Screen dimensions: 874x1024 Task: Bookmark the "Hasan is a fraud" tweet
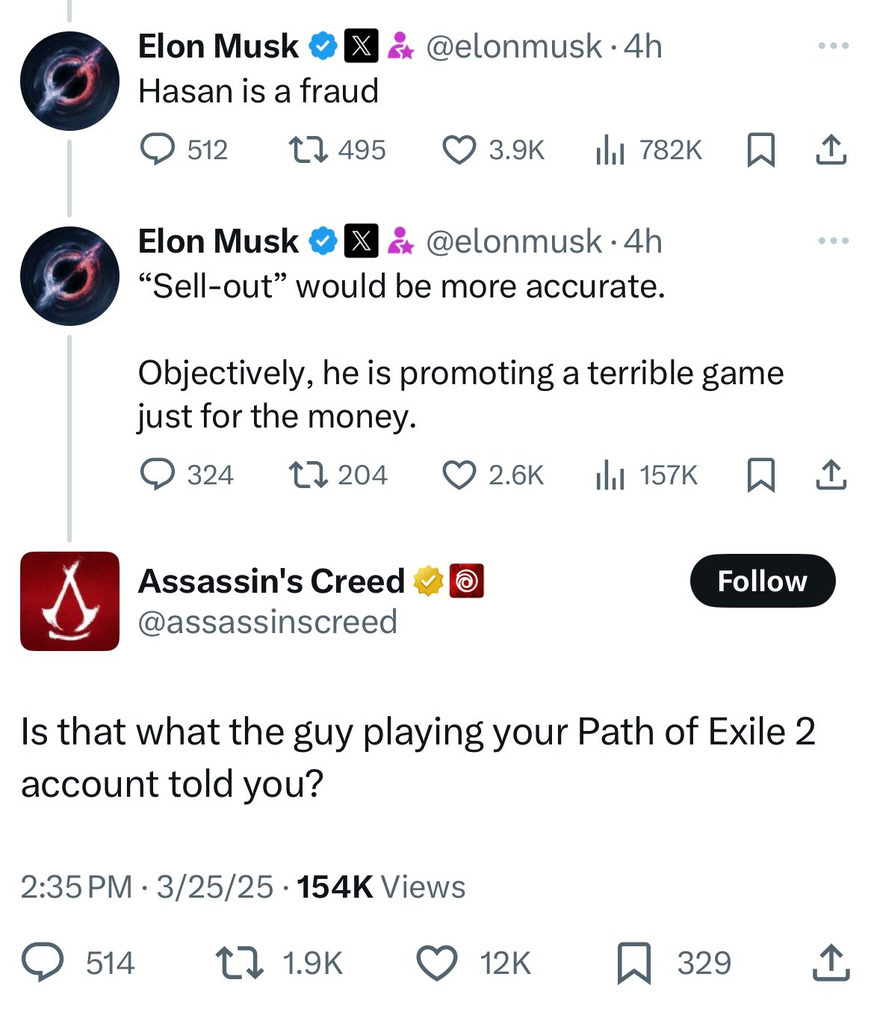760,150
